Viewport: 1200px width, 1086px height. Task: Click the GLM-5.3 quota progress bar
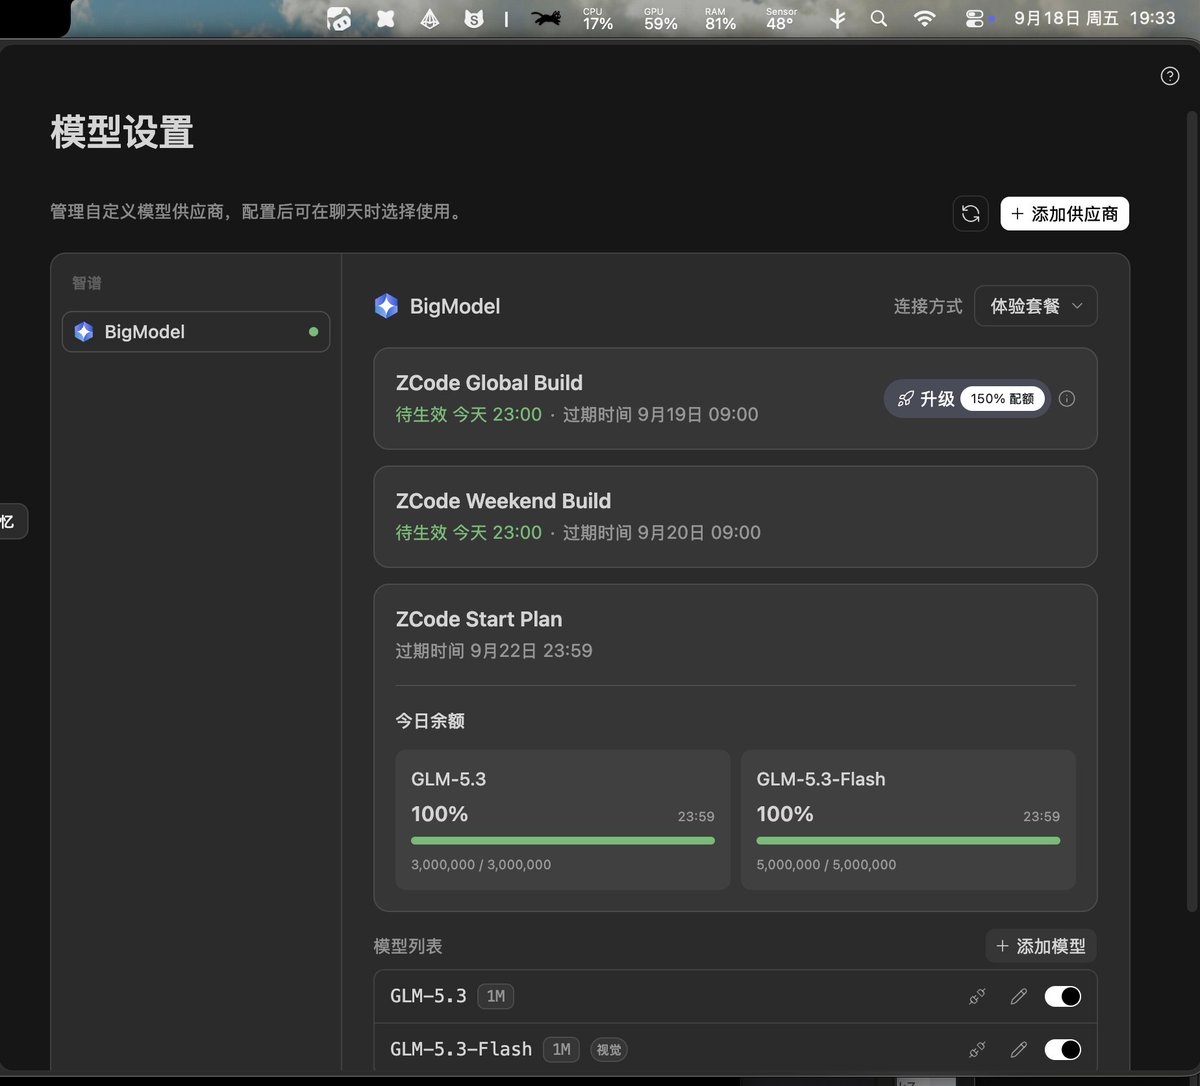(563, 841)
